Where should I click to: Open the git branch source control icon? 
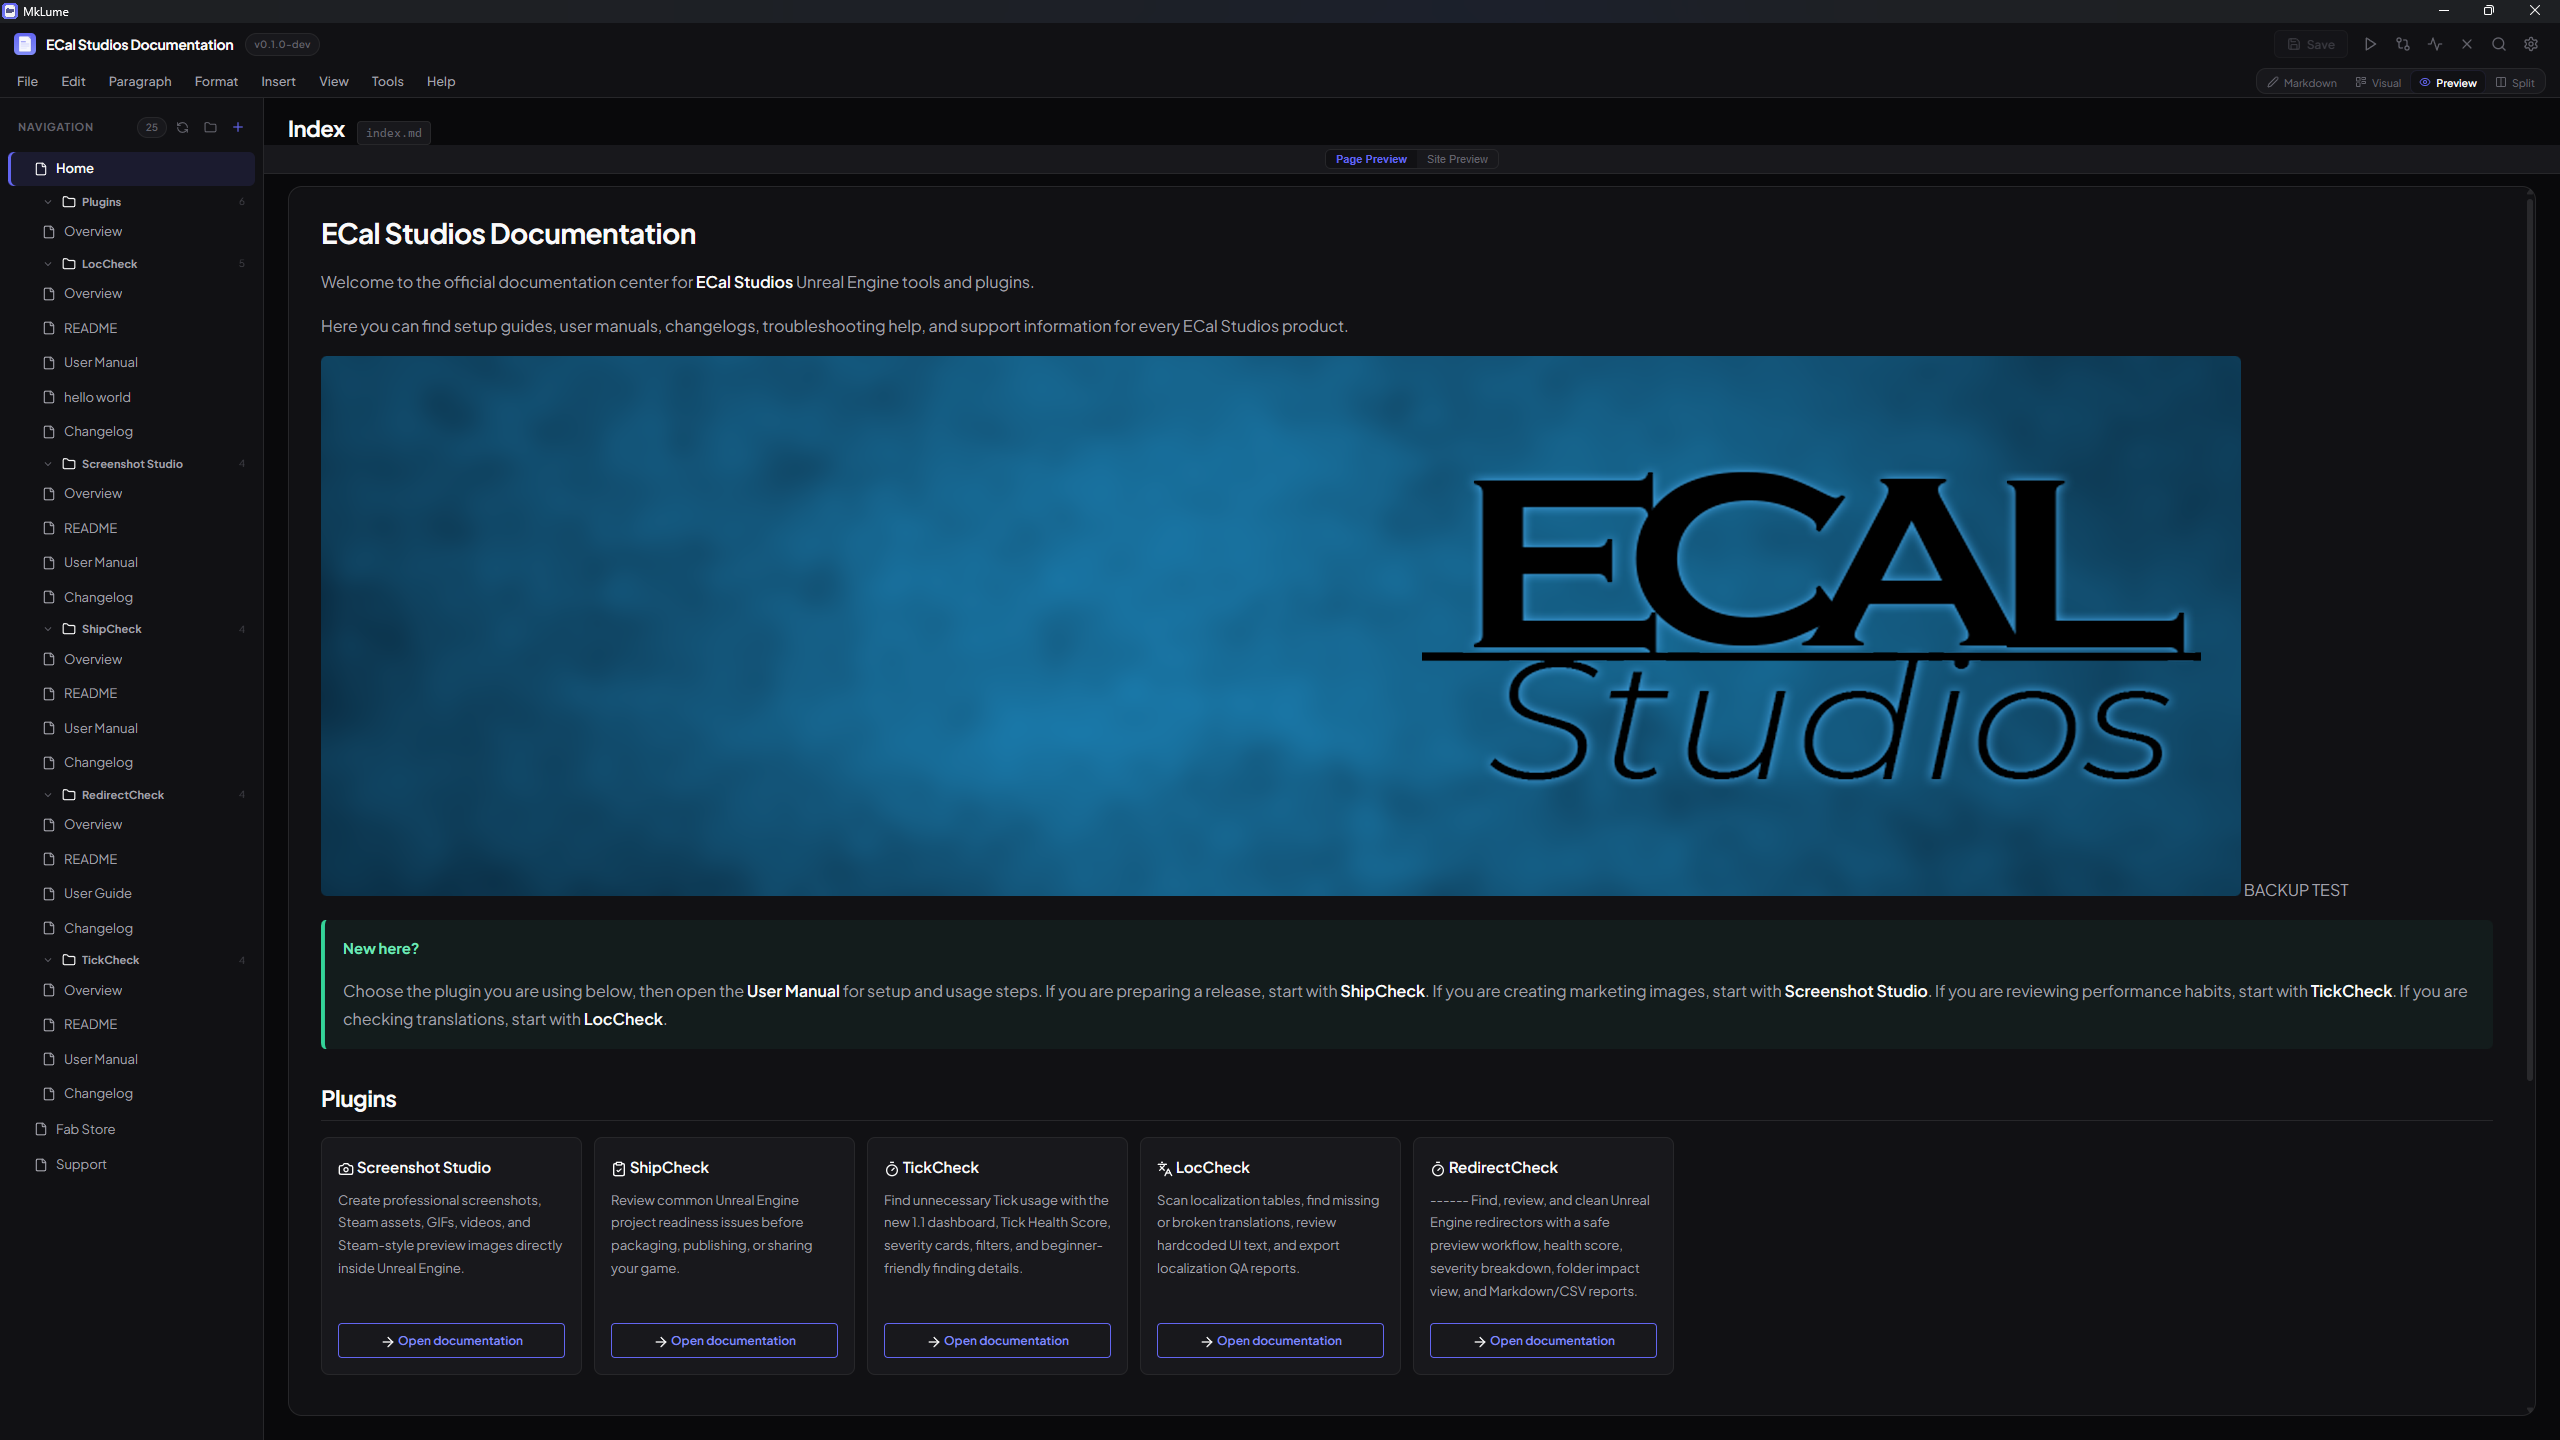pyautogui.click(x=2403, y=44)
